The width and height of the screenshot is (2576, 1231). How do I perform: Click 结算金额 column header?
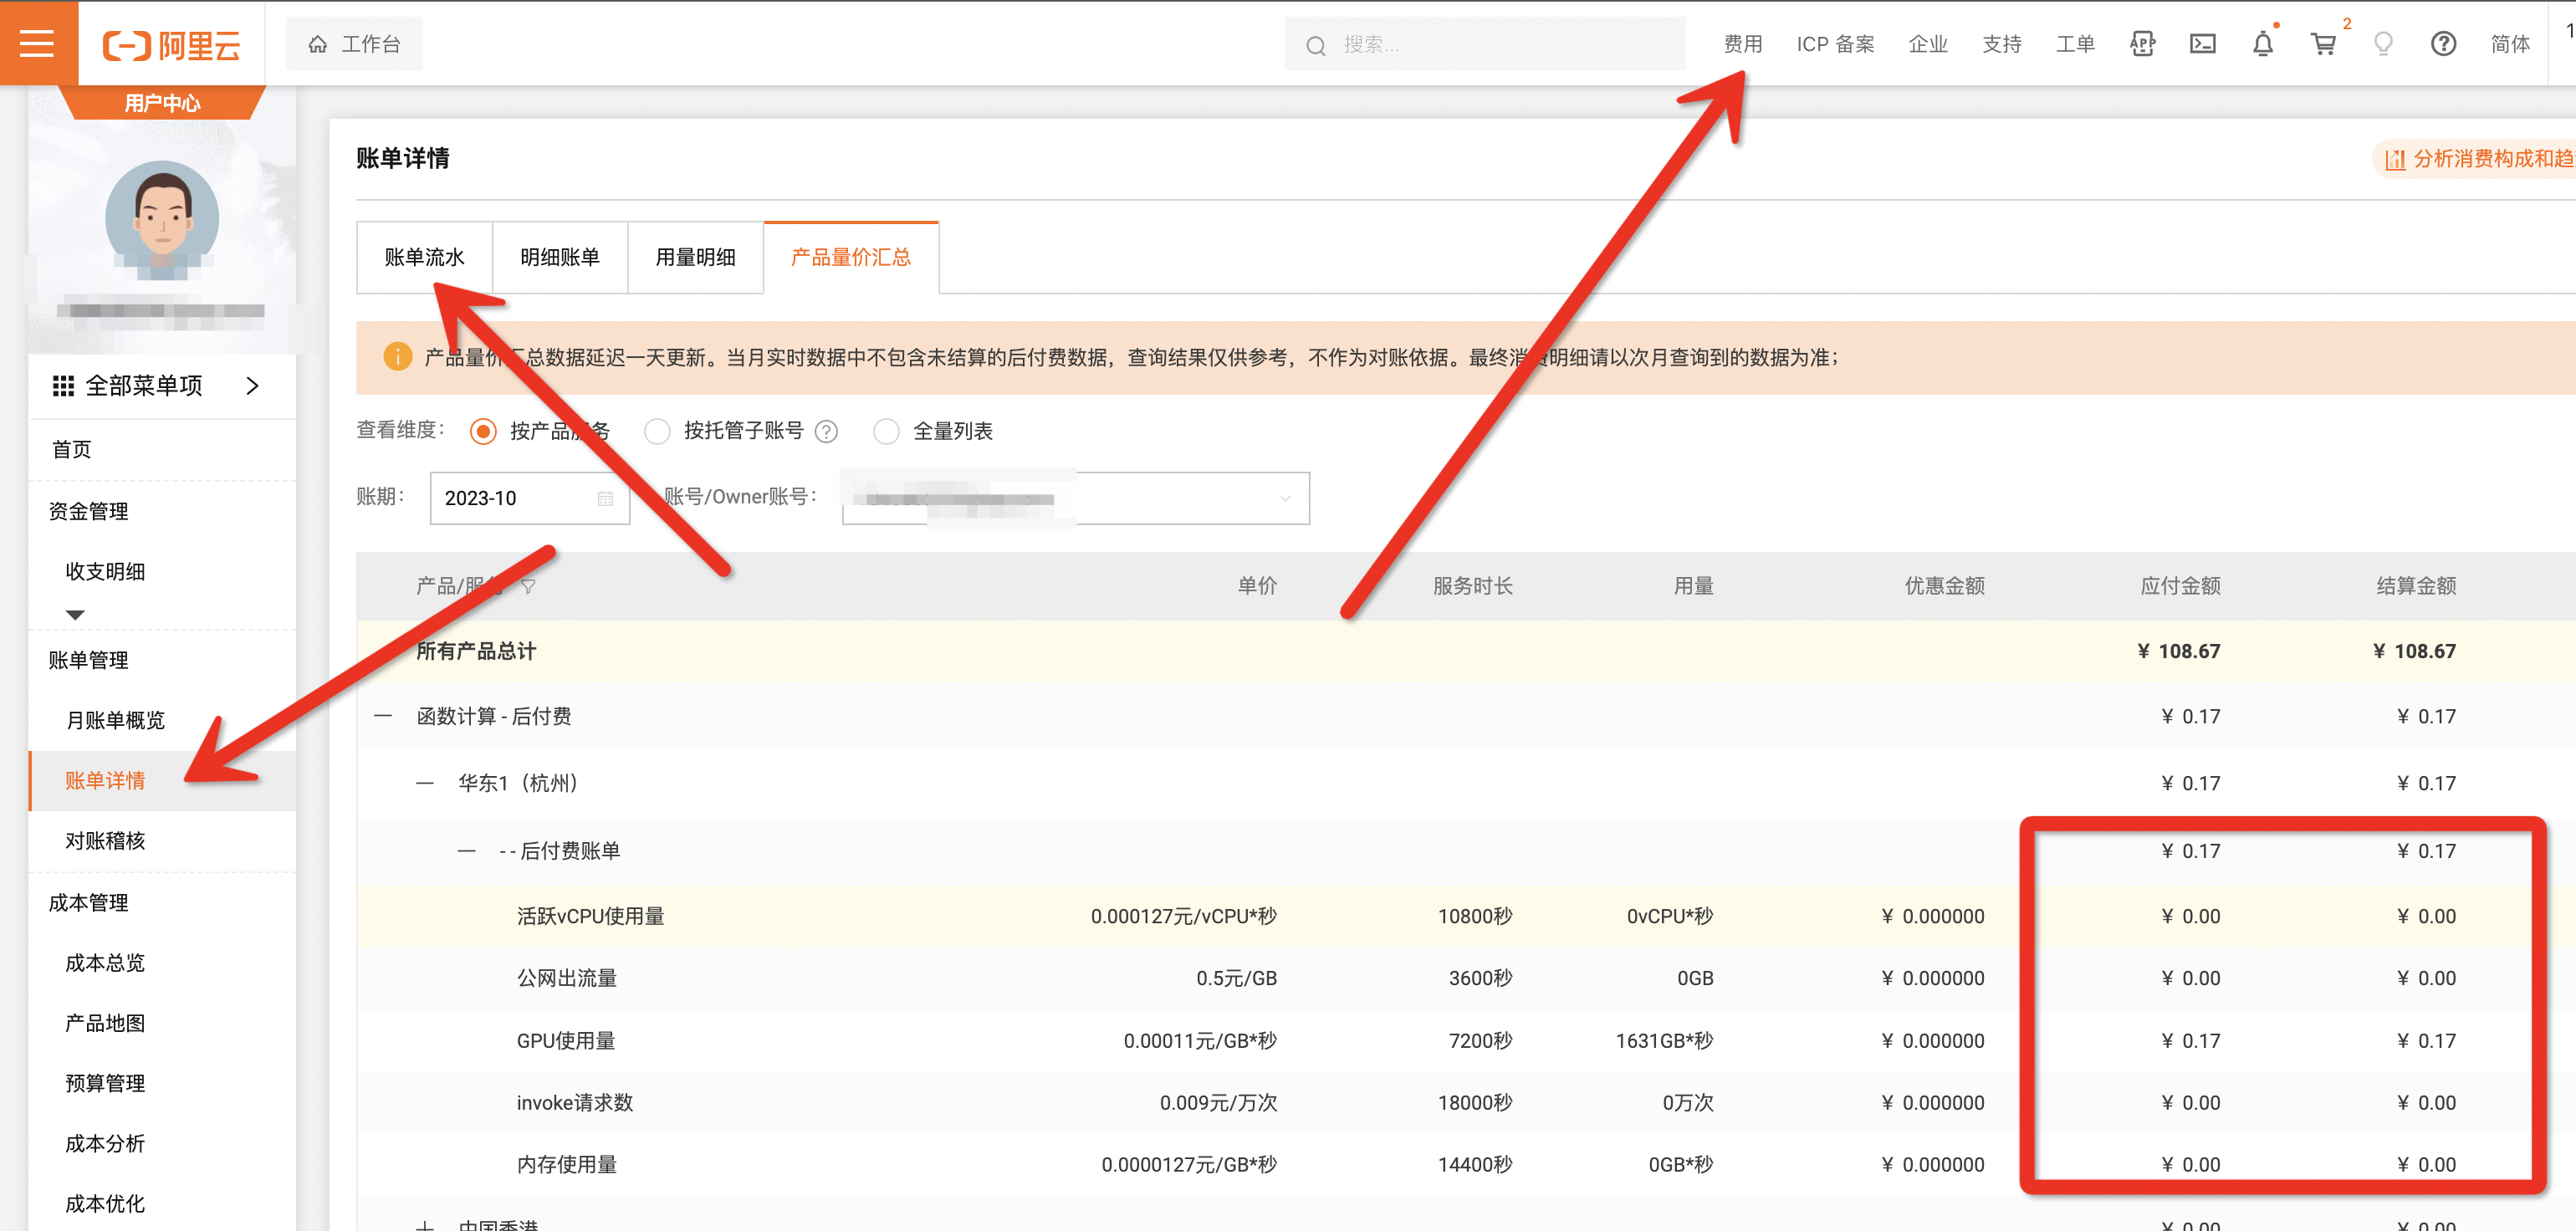coord(2416,586)
